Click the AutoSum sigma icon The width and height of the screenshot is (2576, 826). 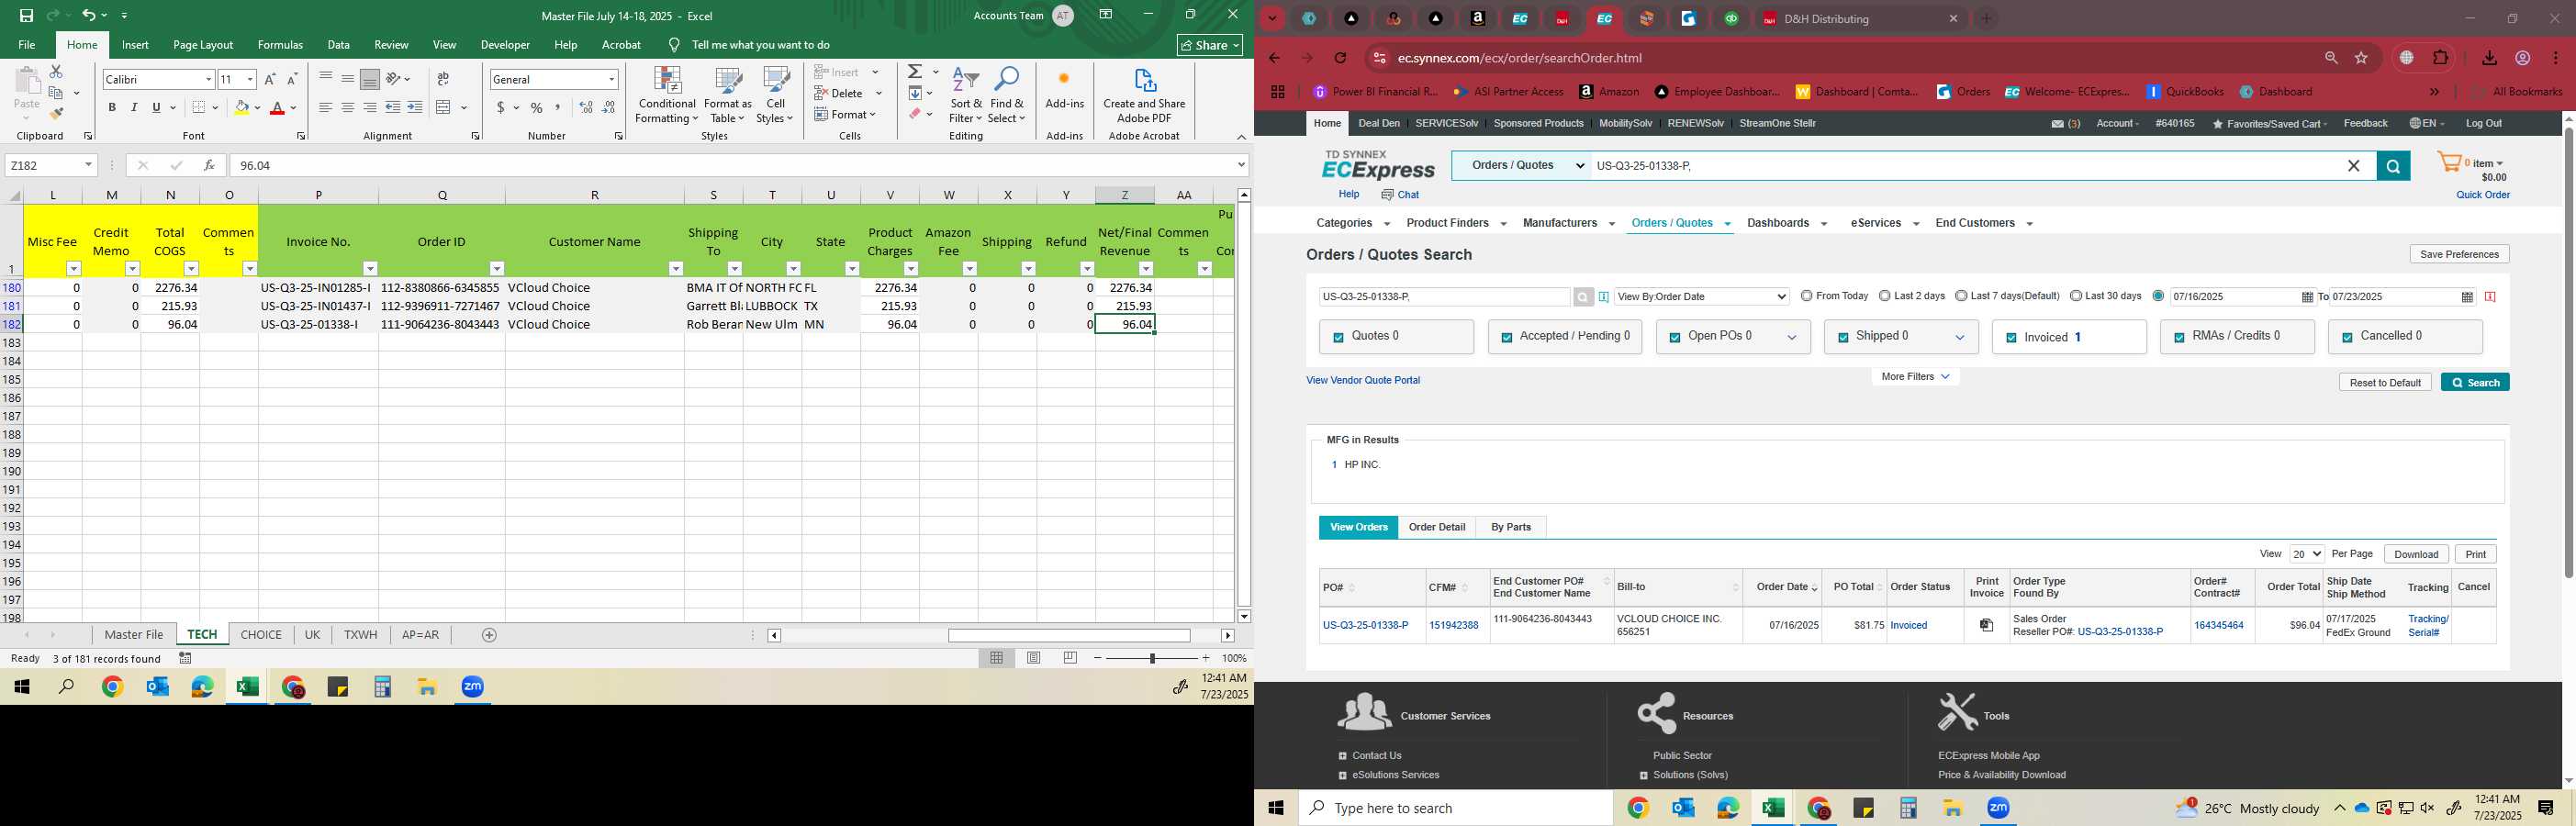point(914,72)
